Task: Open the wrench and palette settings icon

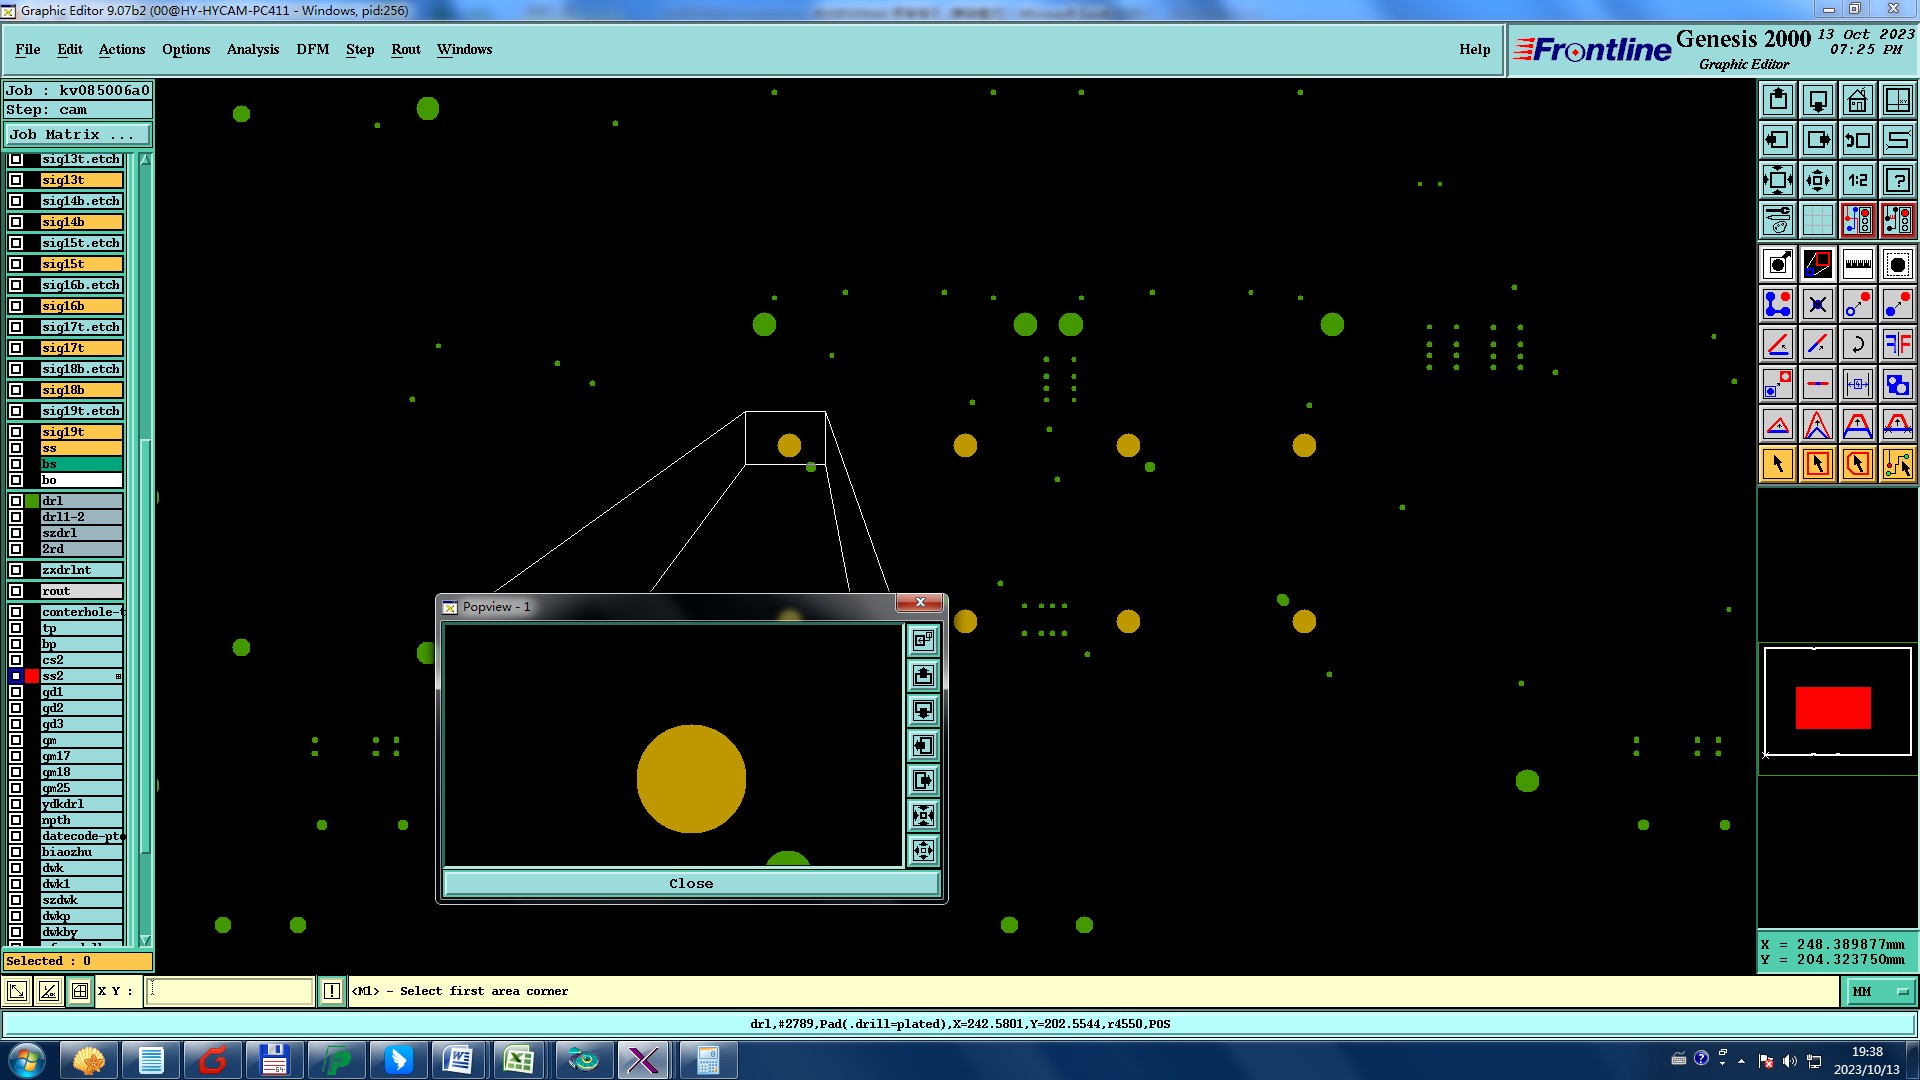Action: (1778, 220)
